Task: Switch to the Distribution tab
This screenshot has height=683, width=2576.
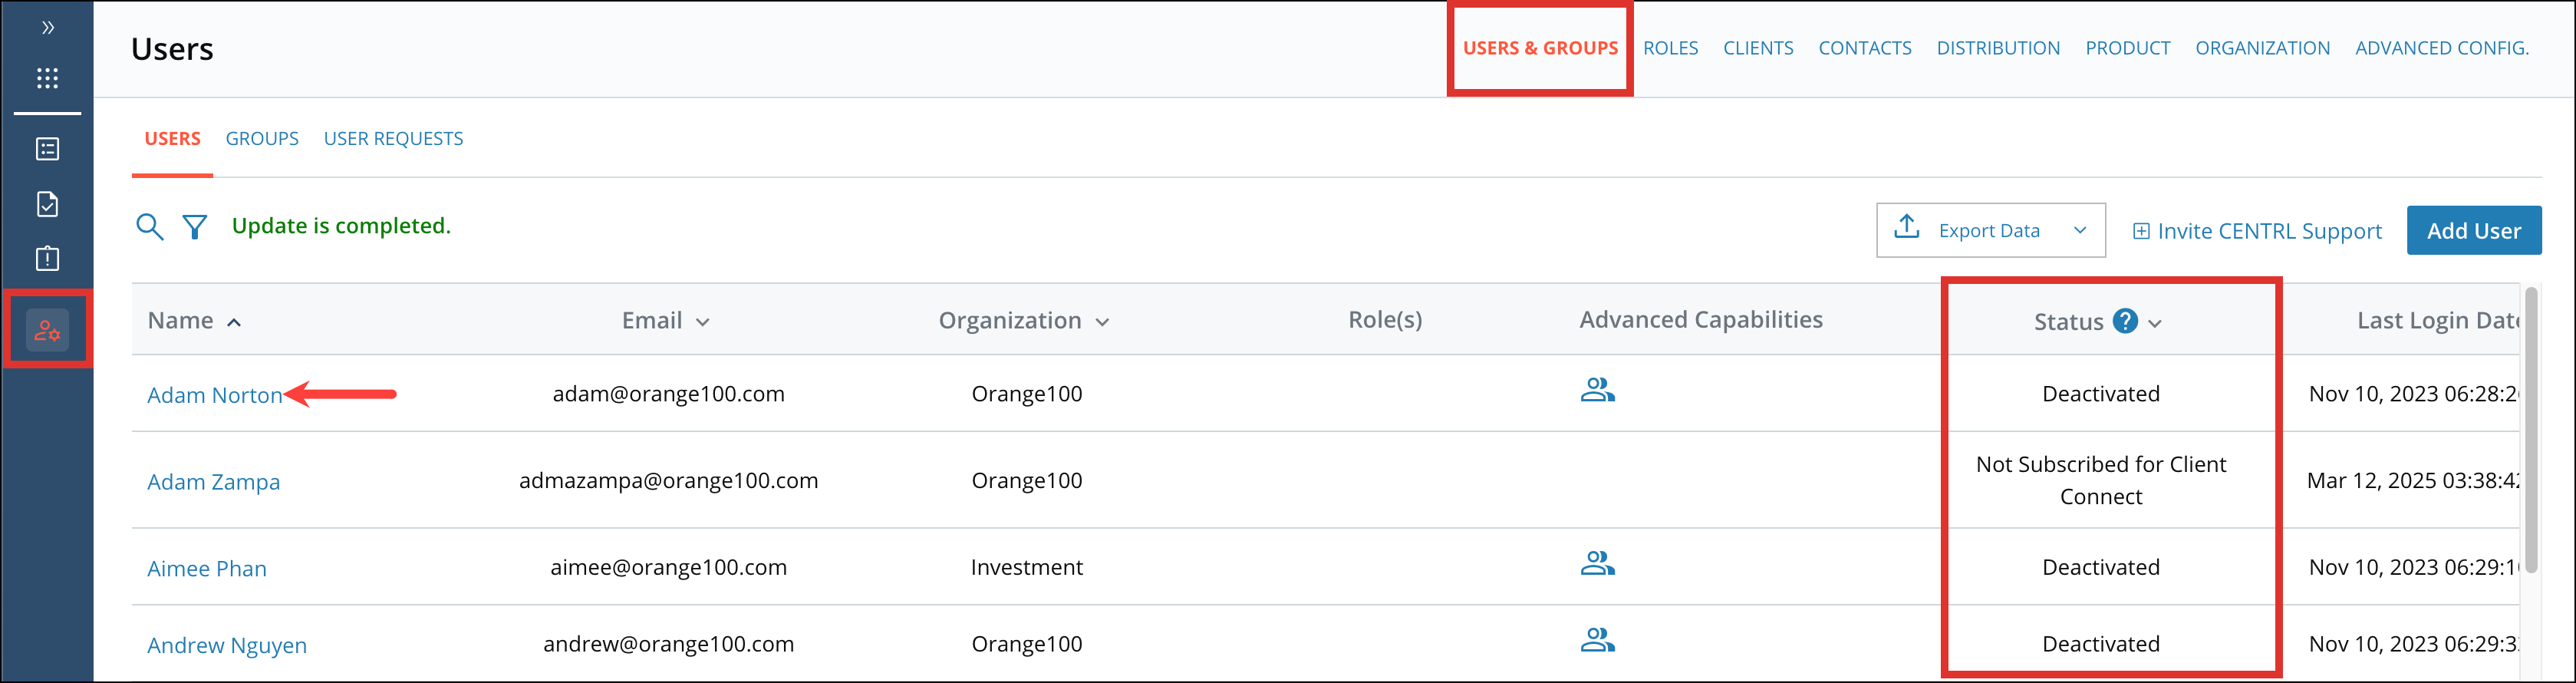Action: coord(1998,48)
